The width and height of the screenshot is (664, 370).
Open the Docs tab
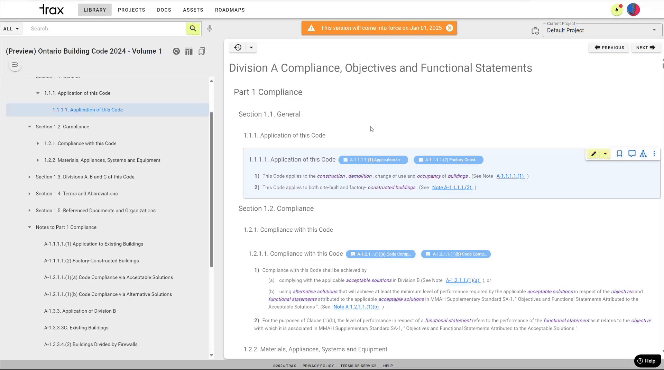pyautogui.click(x=164, y=10)
